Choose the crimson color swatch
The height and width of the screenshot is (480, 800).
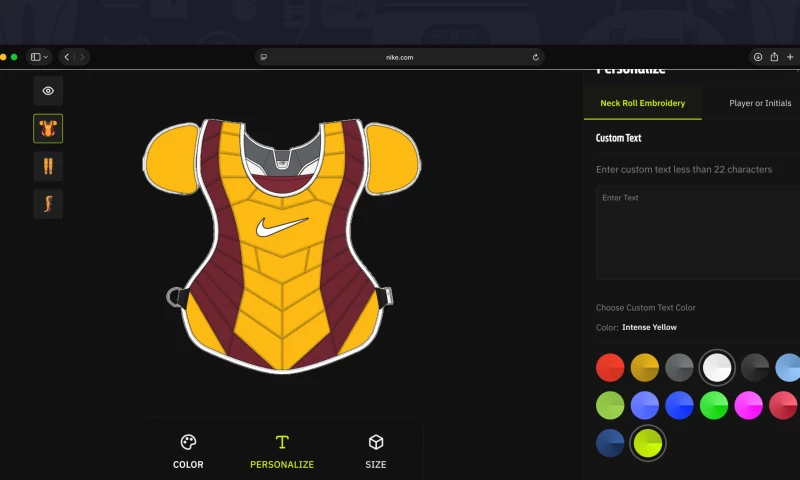[x=783, y=405]
